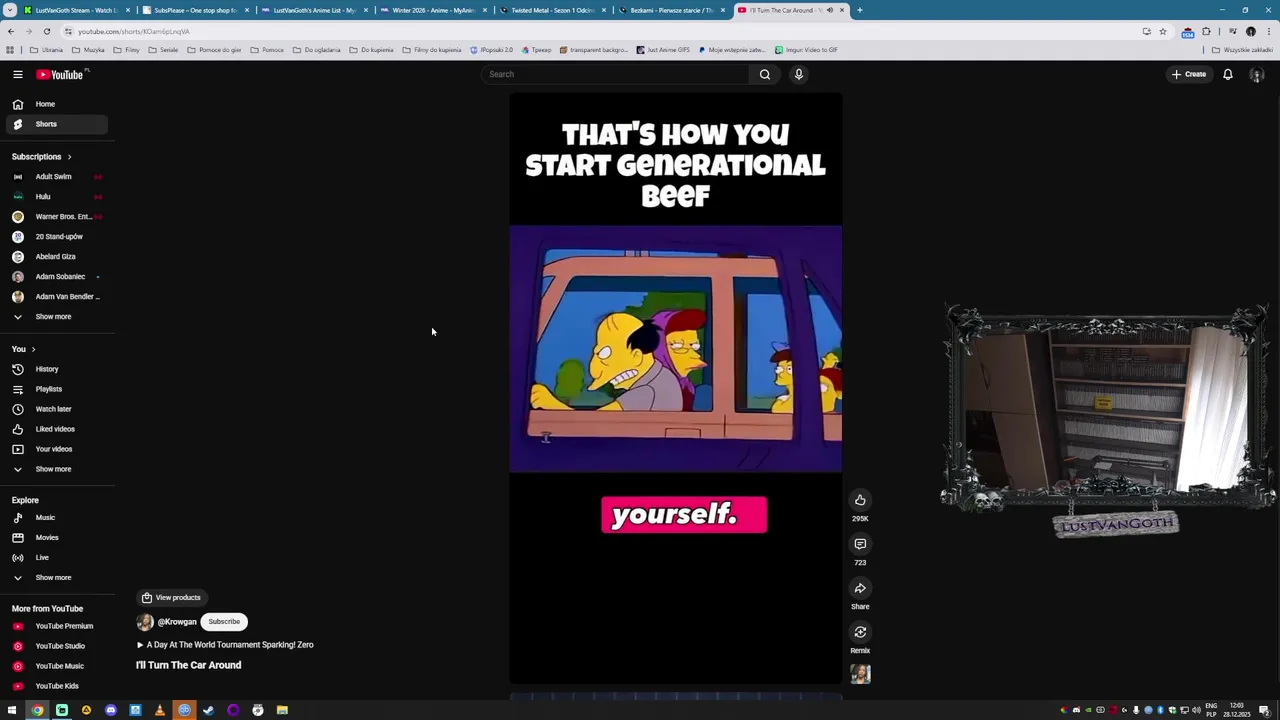Reload the page
The width and height of the screenshot is (1280, 720).
click(x=47, y=31)
